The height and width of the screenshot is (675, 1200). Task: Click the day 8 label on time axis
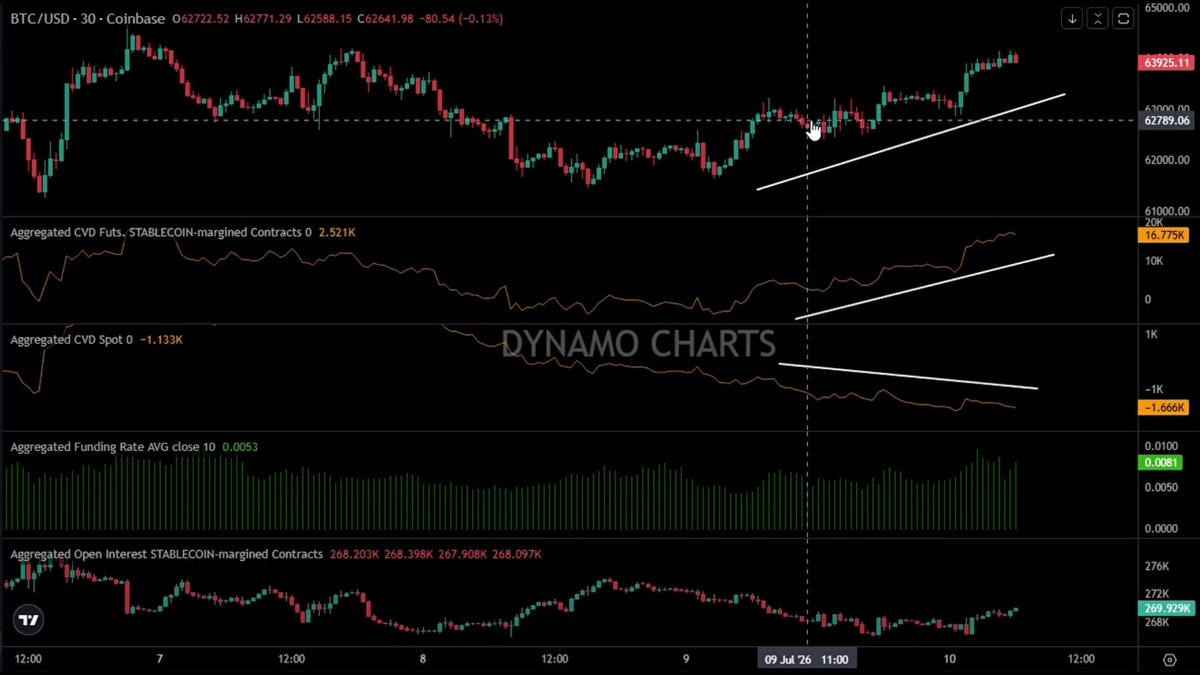pyautogui.click(x=423, y=660)
